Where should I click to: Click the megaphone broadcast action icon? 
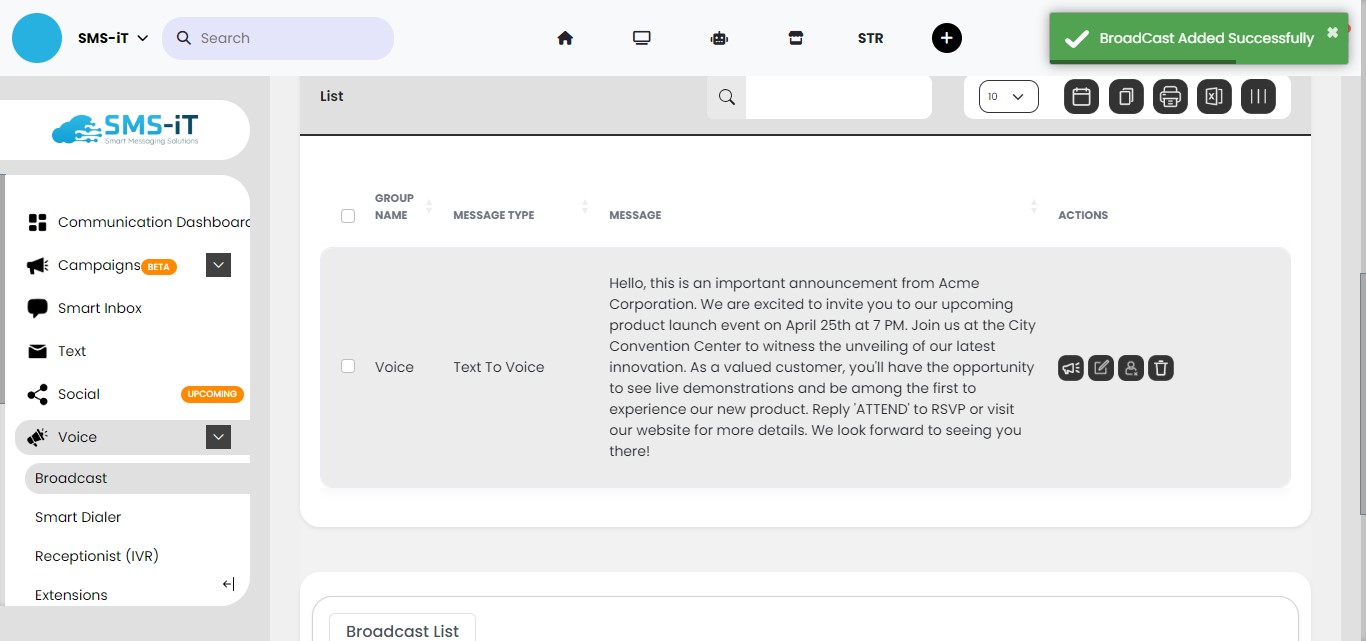point(1071,368)
